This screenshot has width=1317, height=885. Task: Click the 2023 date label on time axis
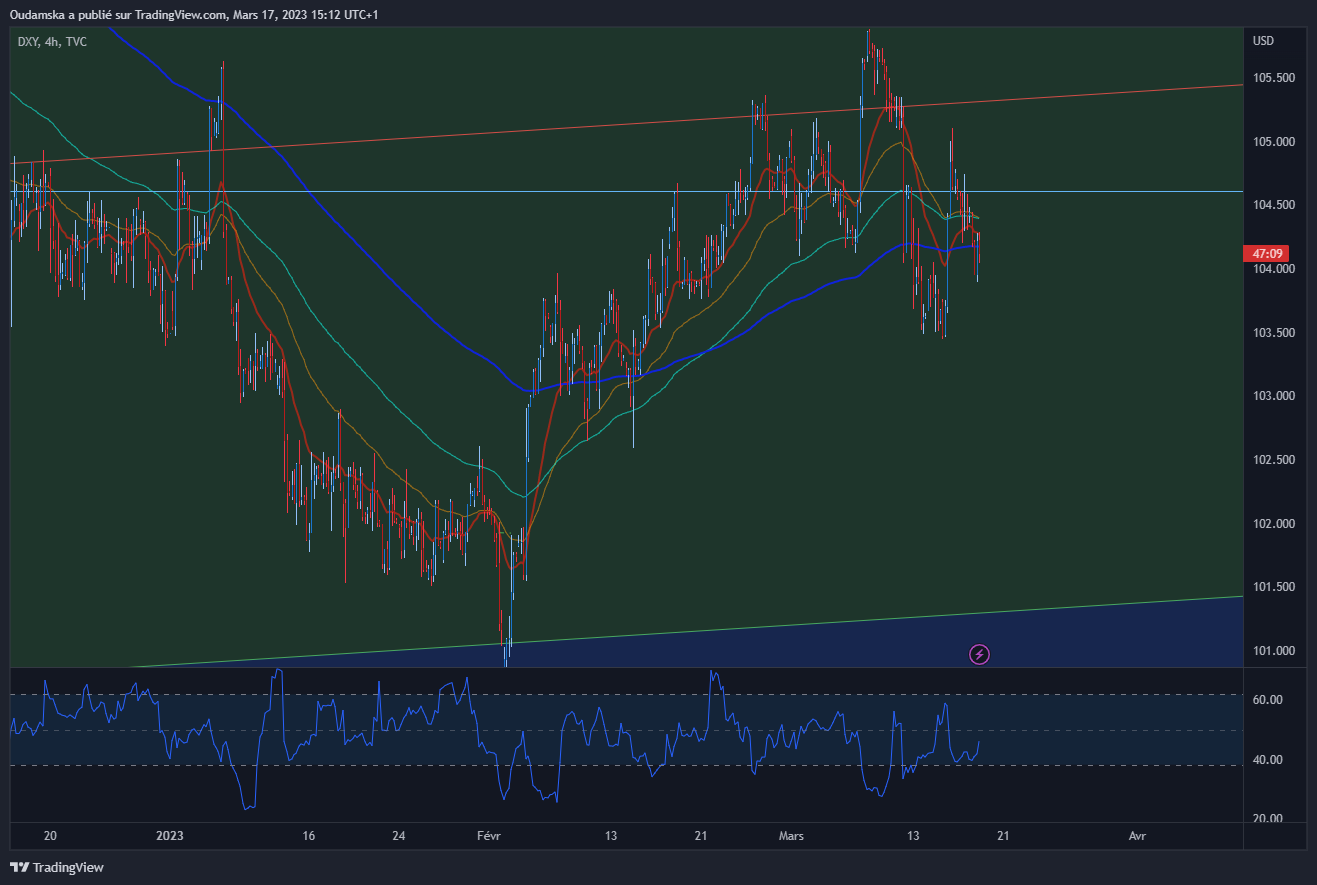pos(171,835)
